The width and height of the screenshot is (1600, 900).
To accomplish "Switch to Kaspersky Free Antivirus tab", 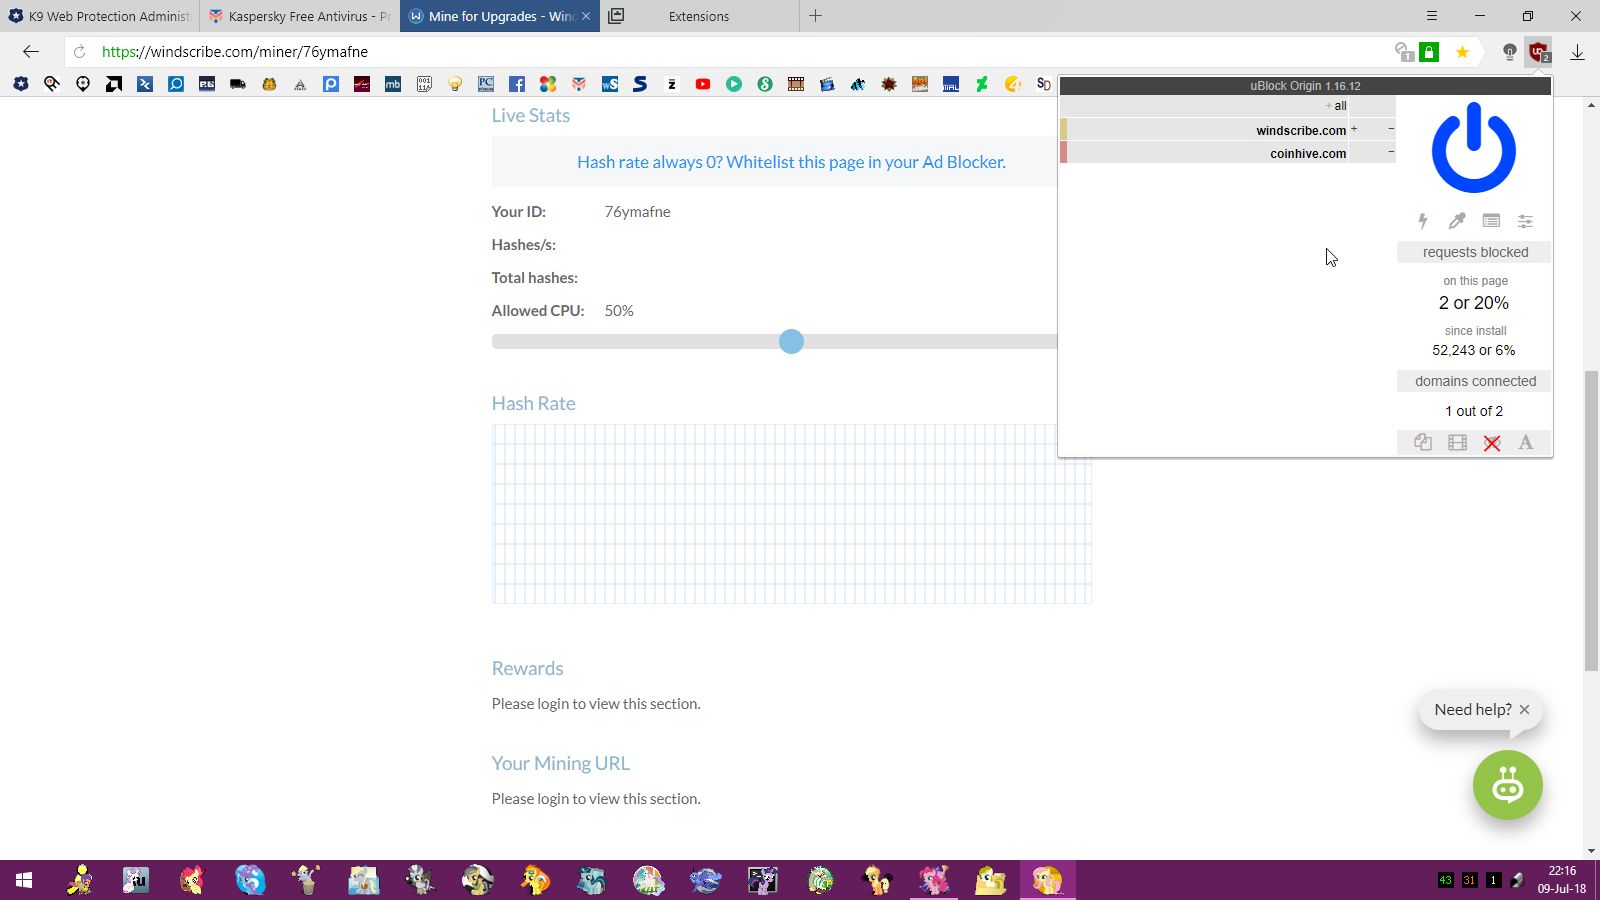I will click(x=300, y=16).
